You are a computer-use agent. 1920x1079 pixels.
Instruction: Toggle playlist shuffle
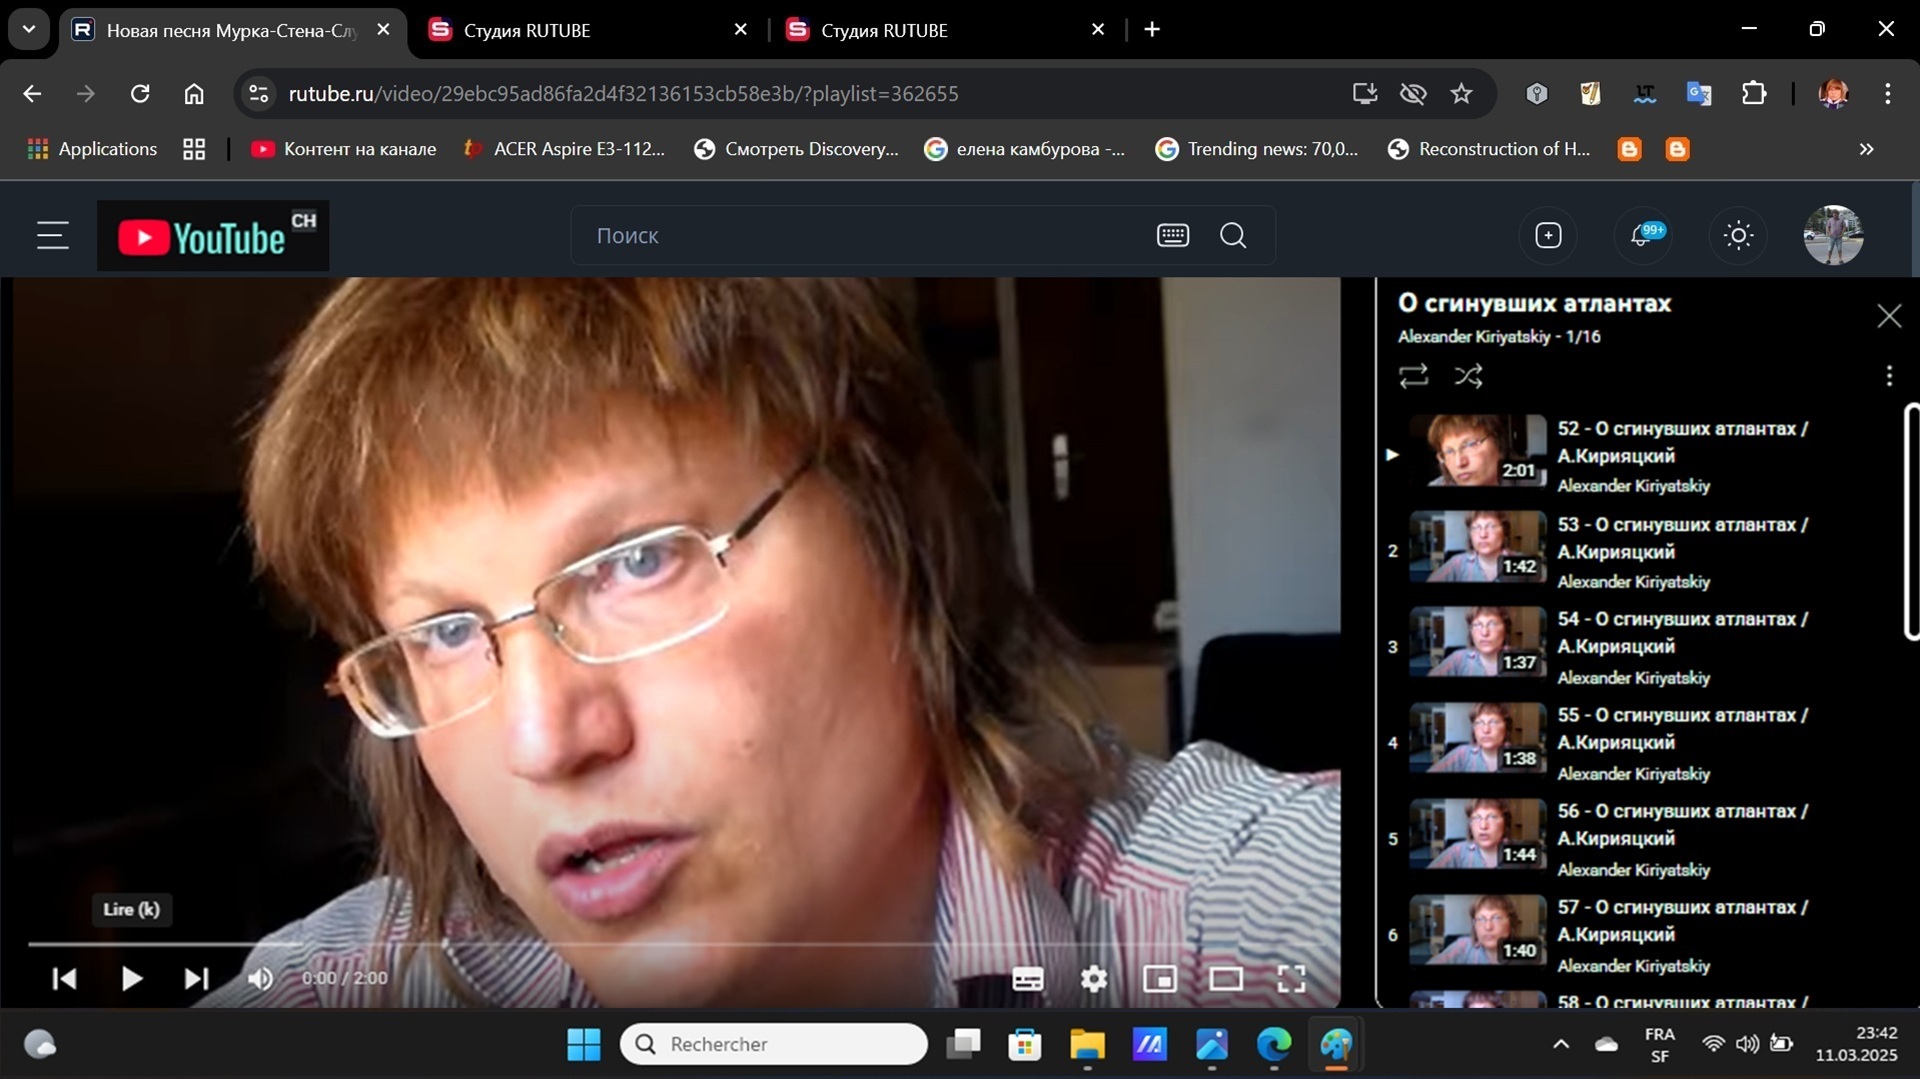pos(1468,376)
